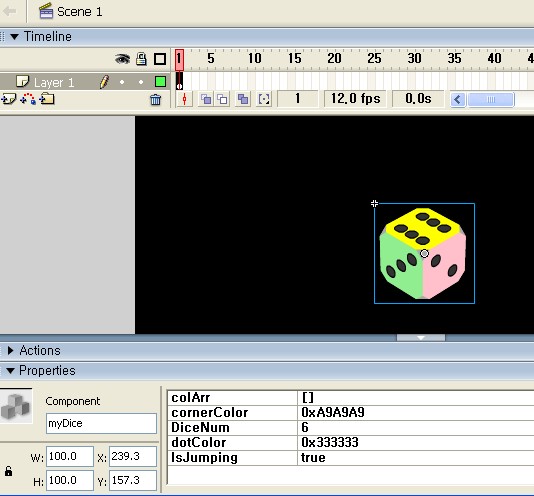This screenshot has width=534, height=496.
Task: Collapse the Properties panel
Action: coord(11,370)
